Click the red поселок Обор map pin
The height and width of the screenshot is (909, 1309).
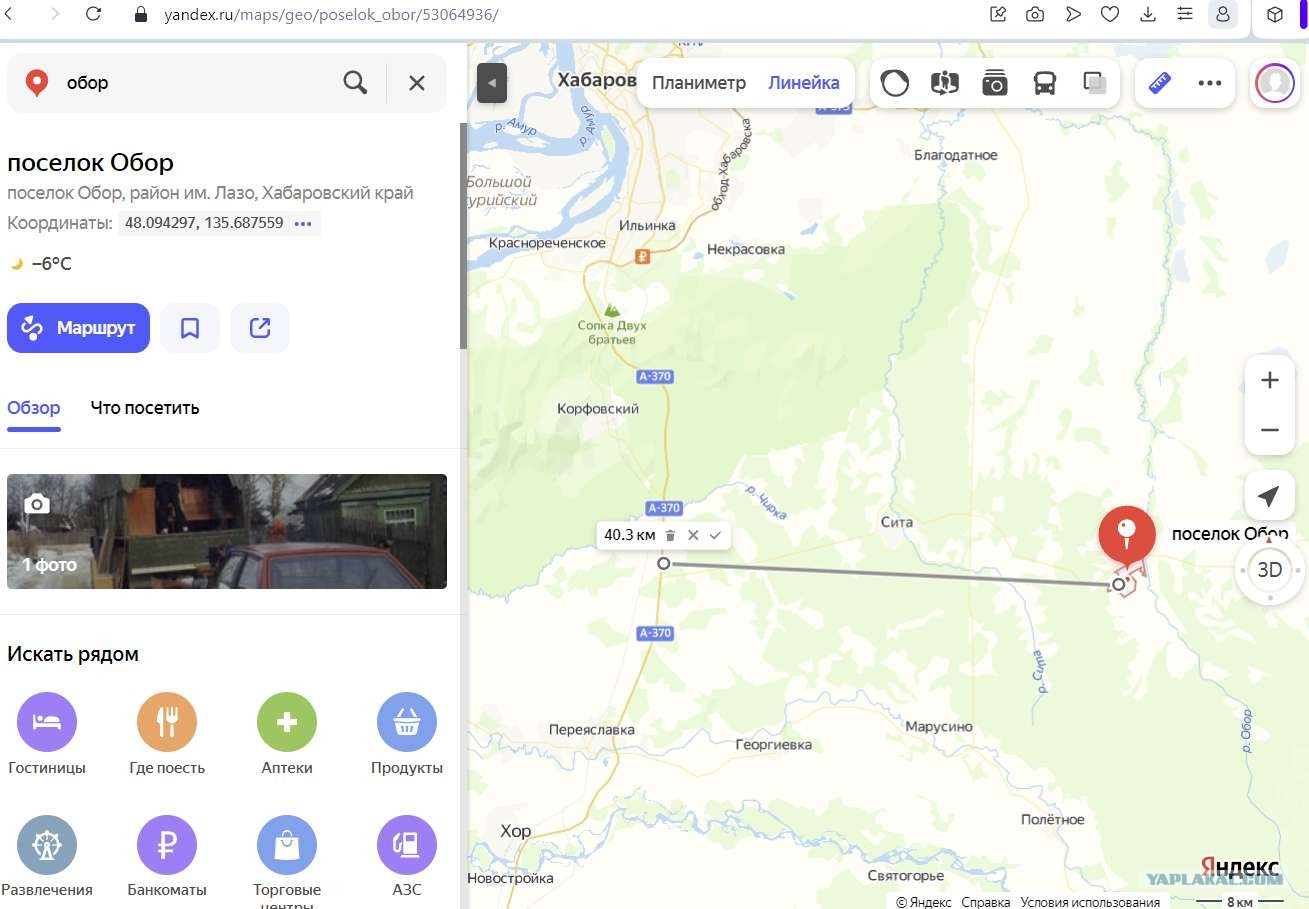point(1128,536)
